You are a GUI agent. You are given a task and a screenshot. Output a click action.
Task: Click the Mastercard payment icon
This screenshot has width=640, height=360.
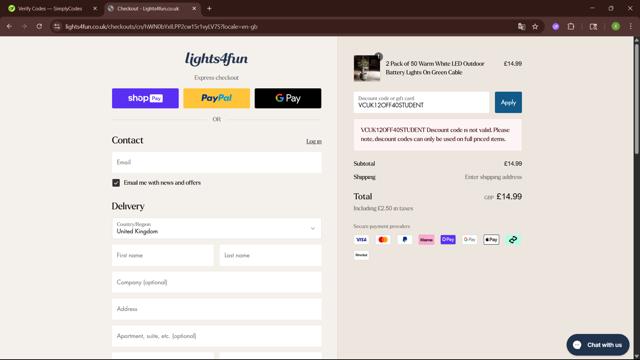383,240
